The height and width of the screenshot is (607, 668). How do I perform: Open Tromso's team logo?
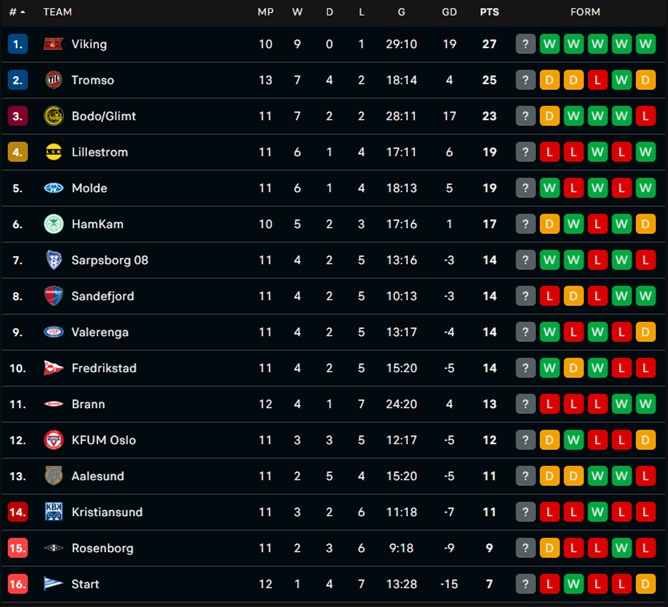[x=54, y=80]
